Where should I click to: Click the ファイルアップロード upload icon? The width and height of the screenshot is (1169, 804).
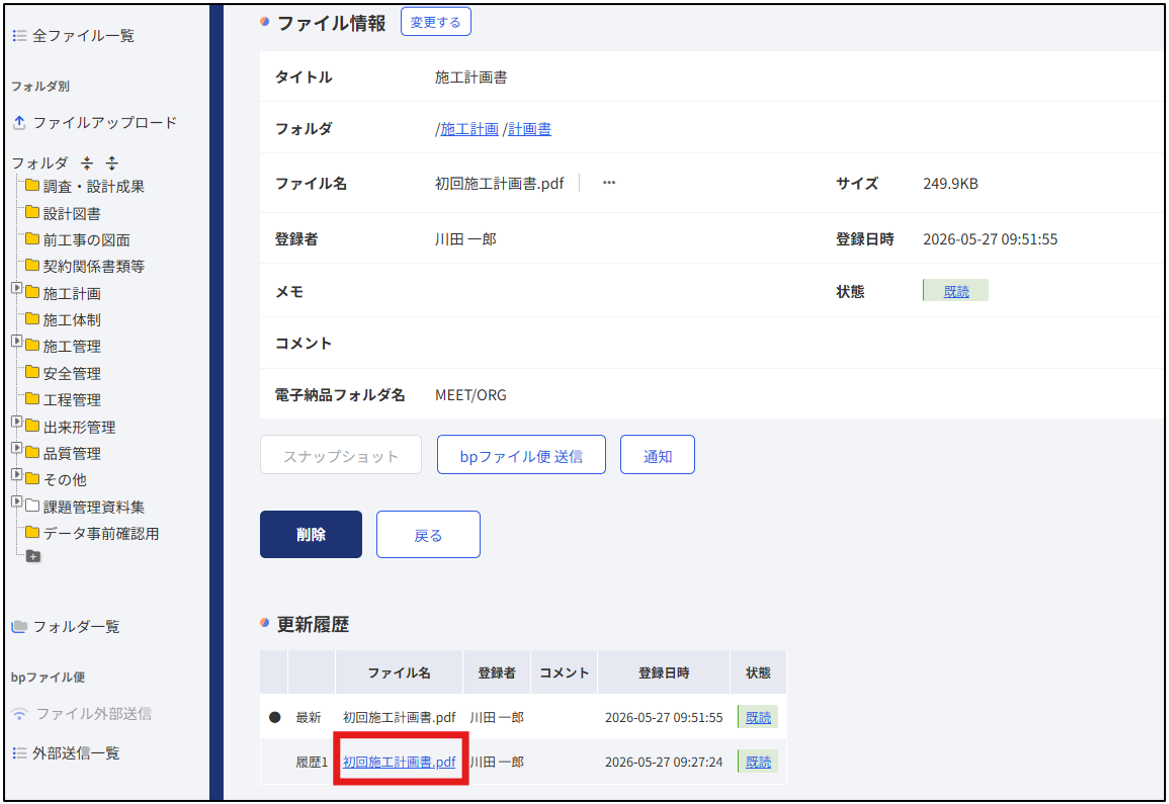(19, 122)
